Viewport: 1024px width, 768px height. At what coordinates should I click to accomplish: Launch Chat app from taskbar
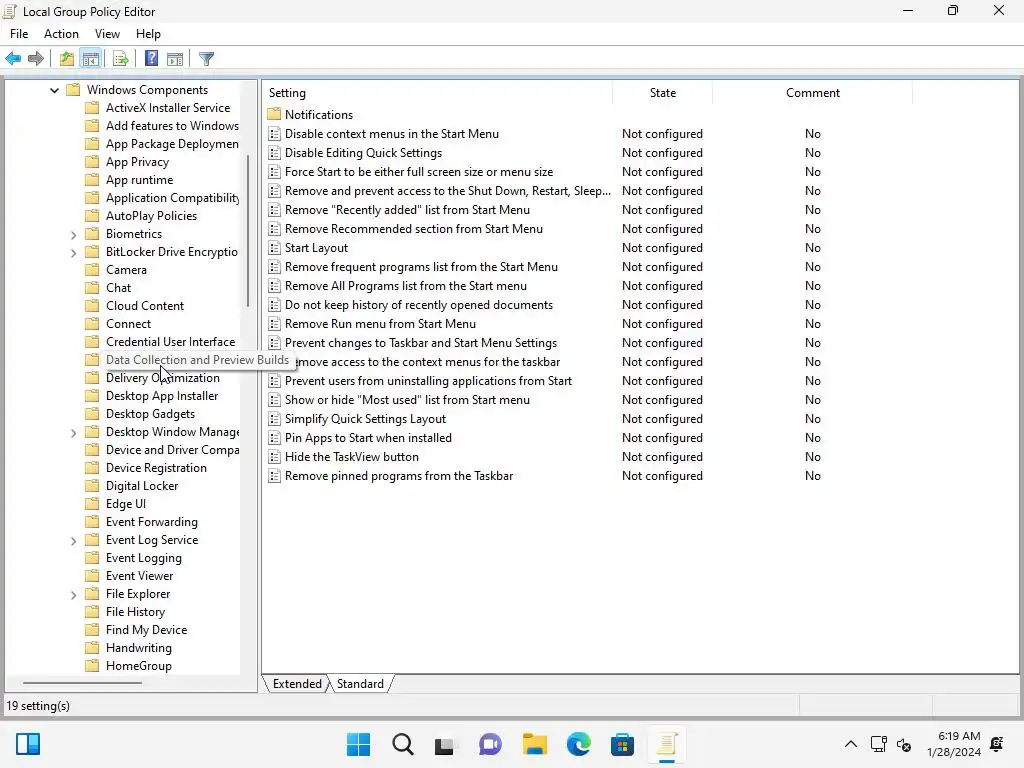coord(490,744)
